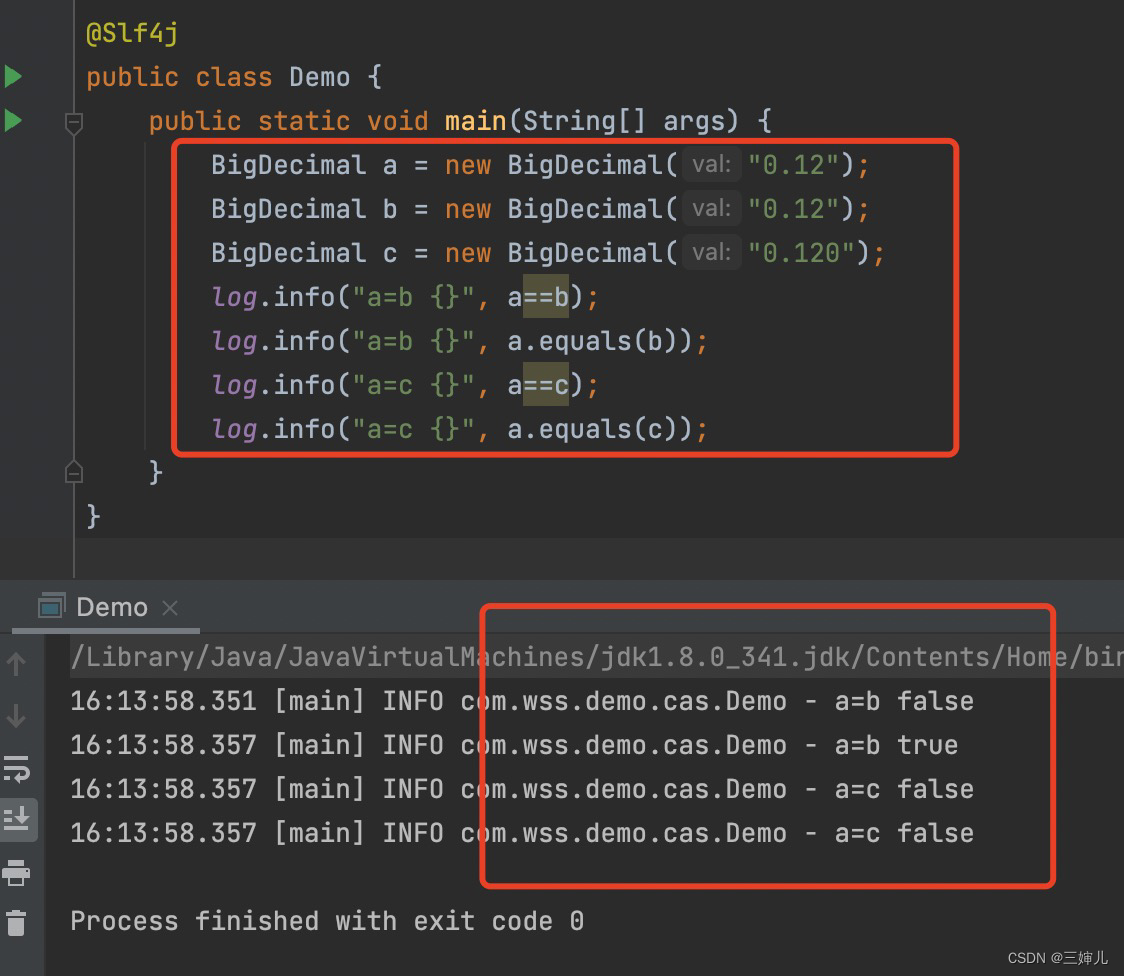
Task: Click the up arrow in run console
Action: tap(17, 663)
